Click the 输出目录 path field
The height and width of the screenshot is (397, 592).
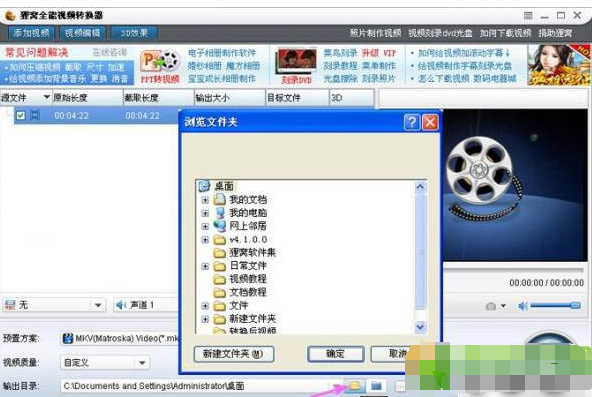coord(200,386)
